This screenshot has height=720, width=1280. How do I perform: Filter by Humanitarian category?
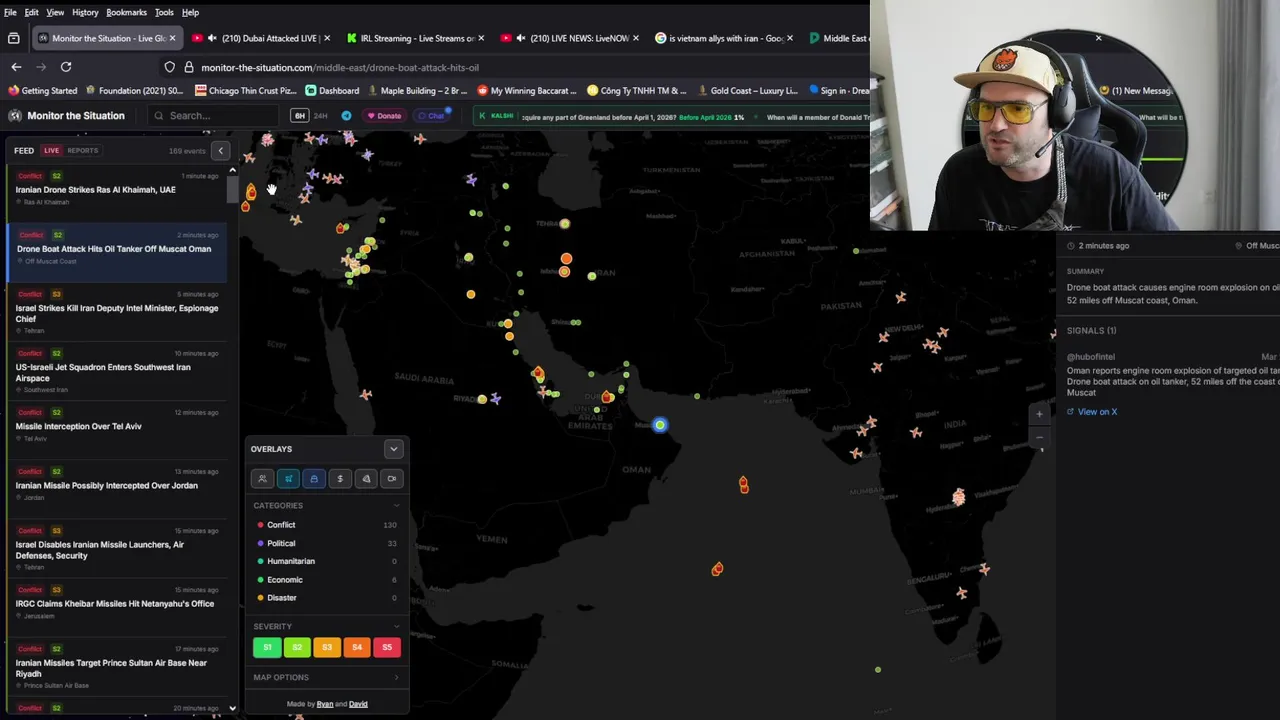point(326,561)
